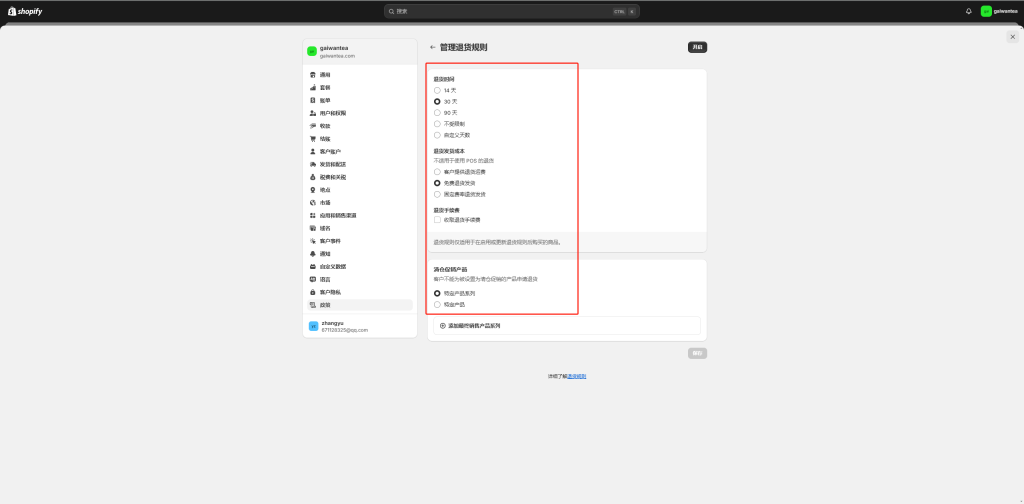The height and width of the screenshot is (504, 1024).
Task: Open the gaiwantea account menu at top right
Action: (999, 11)
